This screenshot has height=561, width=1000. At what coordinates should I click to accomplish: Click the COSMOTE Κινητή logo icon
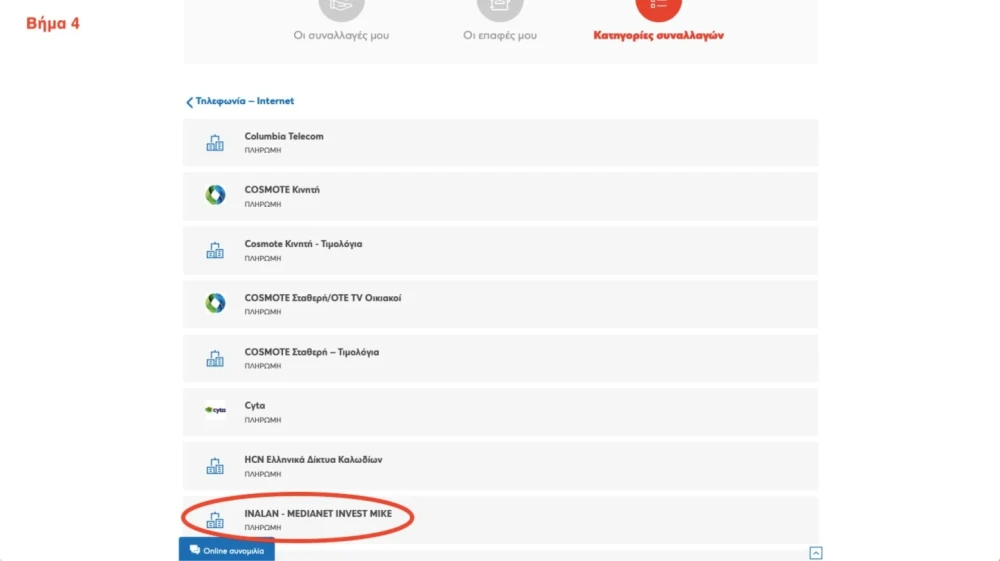pos(215,195)
